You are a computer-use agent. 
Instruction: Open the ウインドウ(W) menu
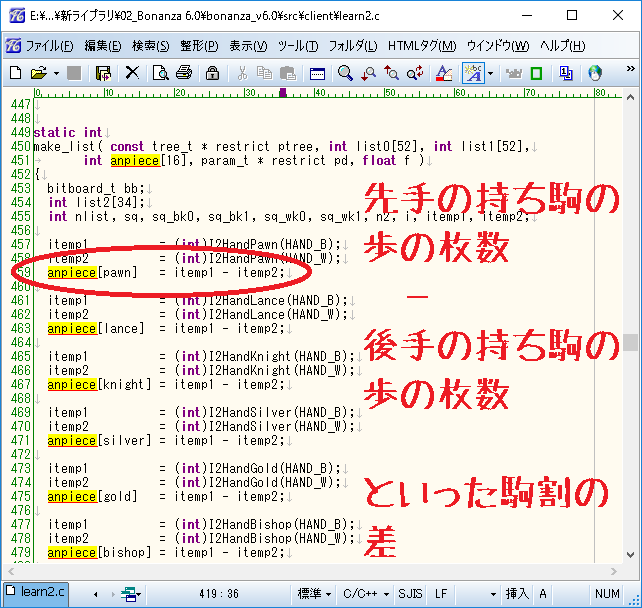(498, 46)
